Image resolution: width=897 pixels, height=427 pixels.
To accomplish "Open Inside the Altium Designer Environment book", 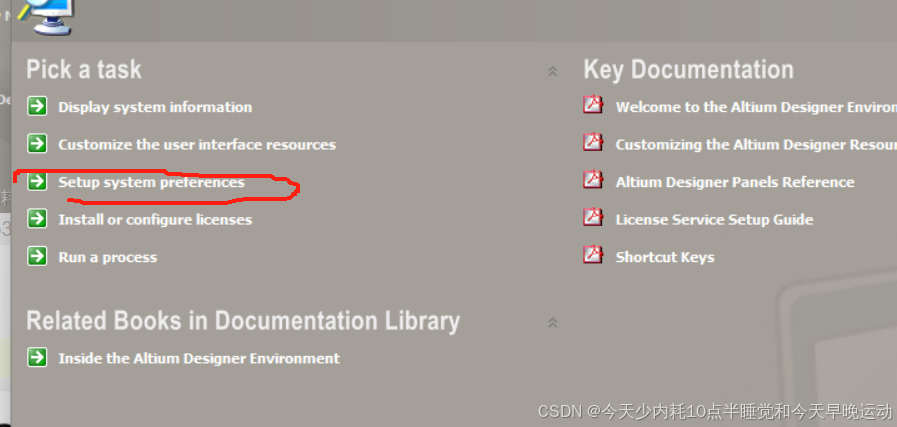I will click(199, 358).
